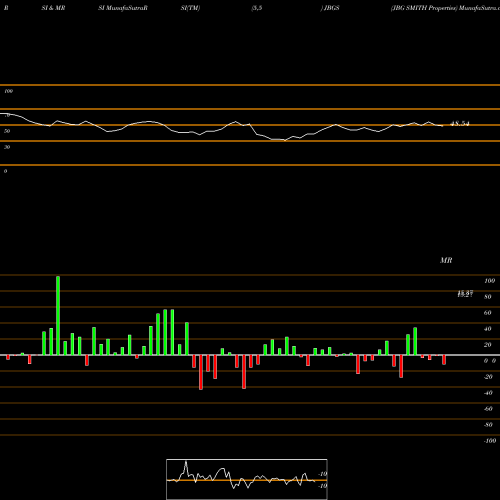Click the -20 label on MR axis
This screenshot has width=500, height=500.
(x=488, y=377)
